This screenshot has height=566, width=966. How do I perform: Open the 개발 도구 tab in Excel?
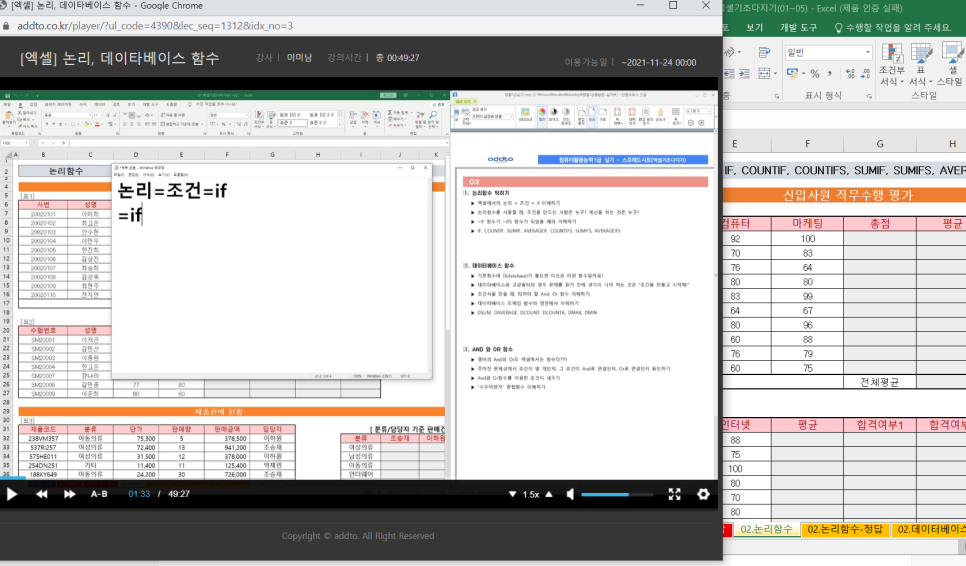[798, 28]
